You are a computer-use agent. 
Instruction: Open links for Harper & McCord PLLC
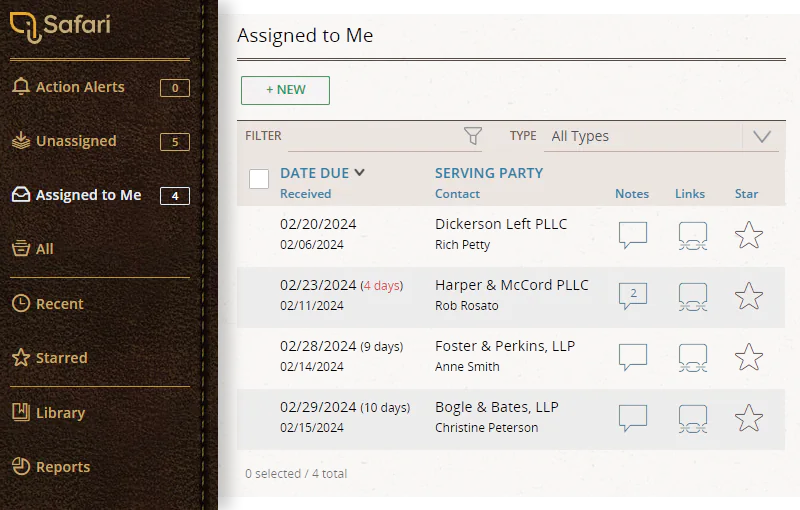[x=693, y=297]
